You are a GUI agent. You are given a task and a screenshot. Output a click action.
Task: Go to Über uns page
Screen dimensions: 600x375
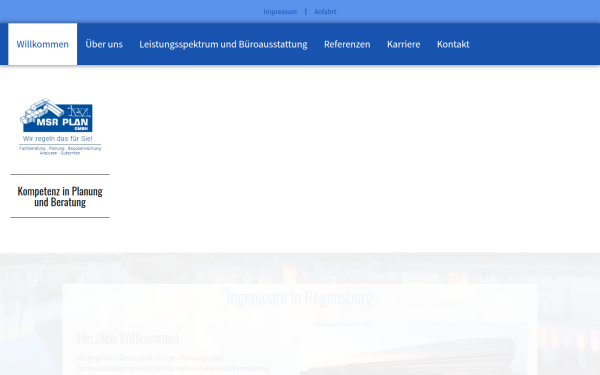pos(104,44)
